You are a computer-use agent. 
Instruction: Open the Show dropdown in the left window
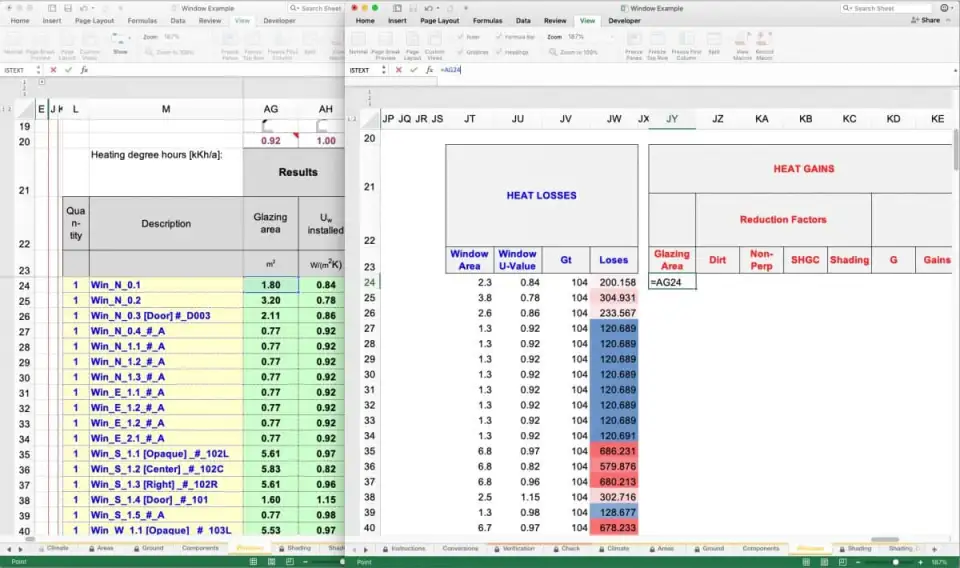click(120, 44)
